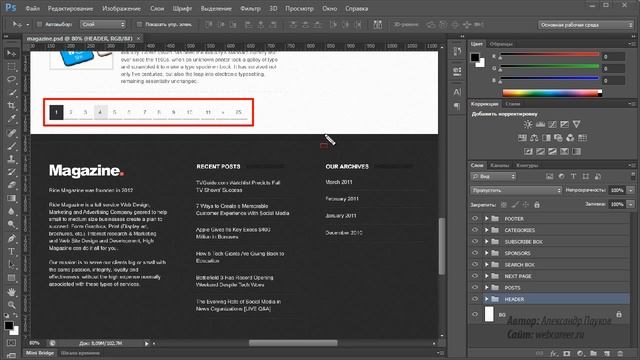Expand the FOOTER group triangle

(487, 219)
